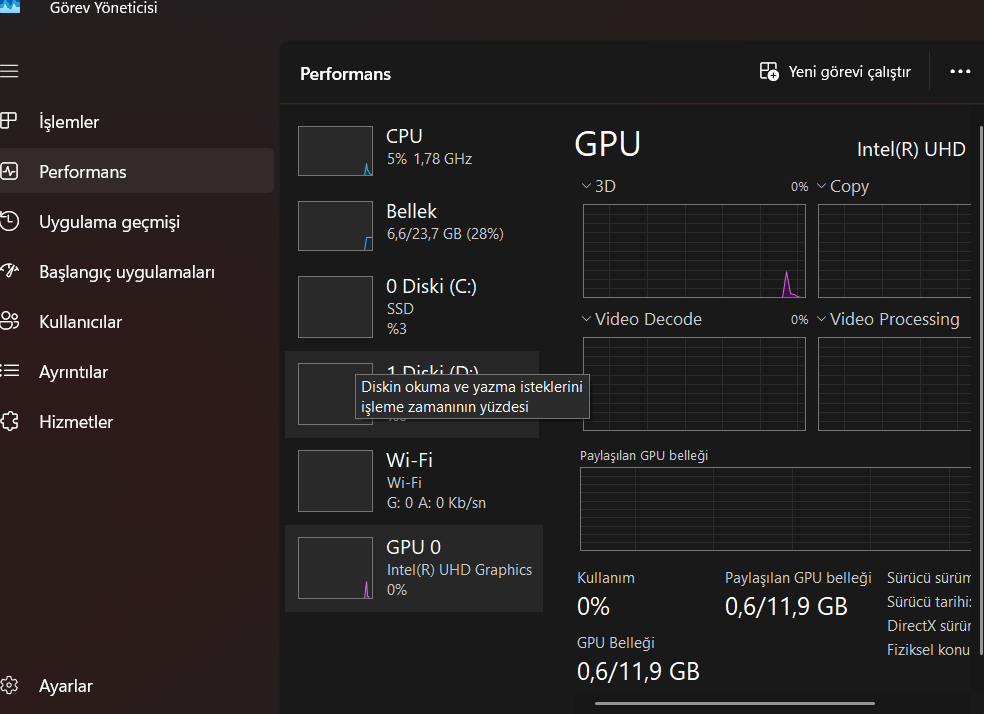This screenshot has width=984, height=714.
Task: Open Uygulama geçmişi history icon
Action: click(x=9, y=222)
